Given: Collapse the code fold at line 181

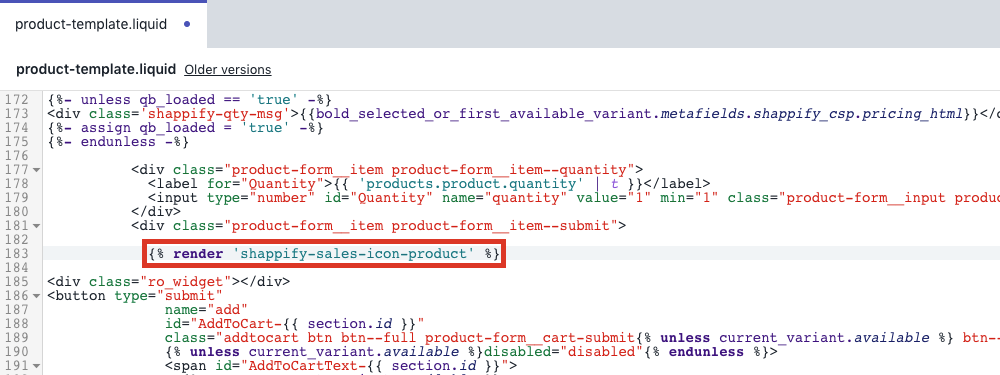Looking at the screenshot, I should point(36,226).
